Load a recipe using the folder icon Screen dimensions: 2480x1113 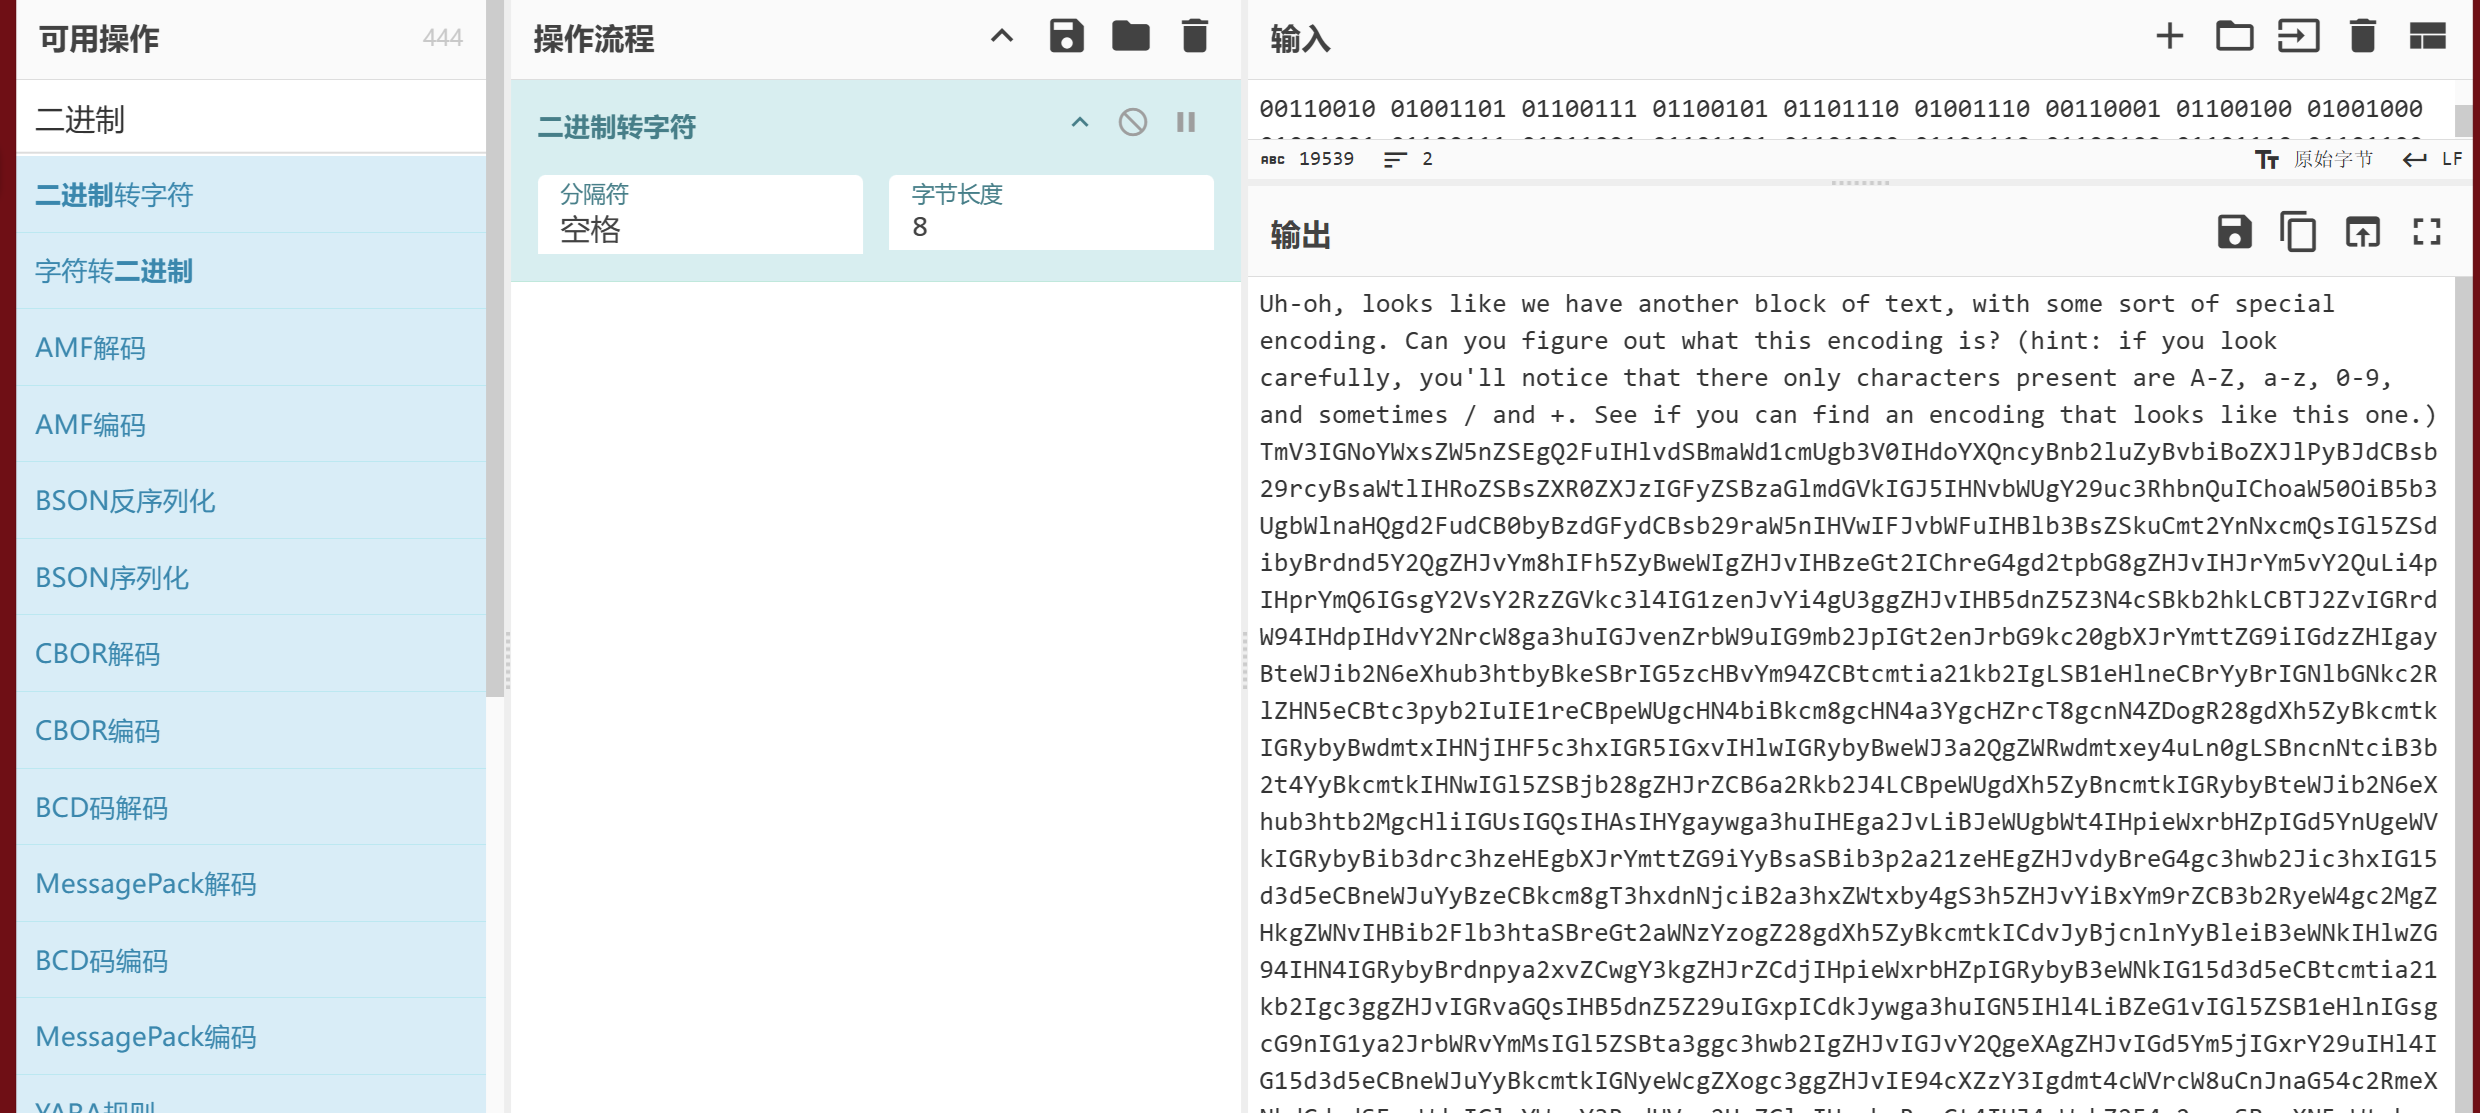click(x=1130, y=37)
